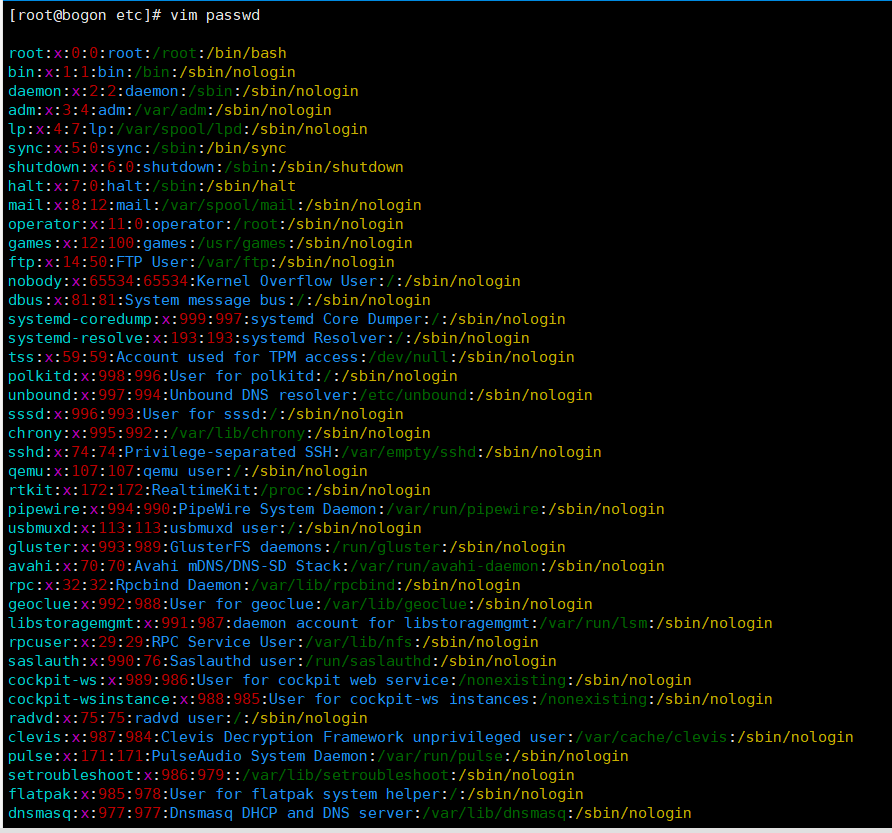Select the bin:x:1:1 entry line
This screenshot has width=892, height=833.
pyautogui.click(x=152, y=72)
